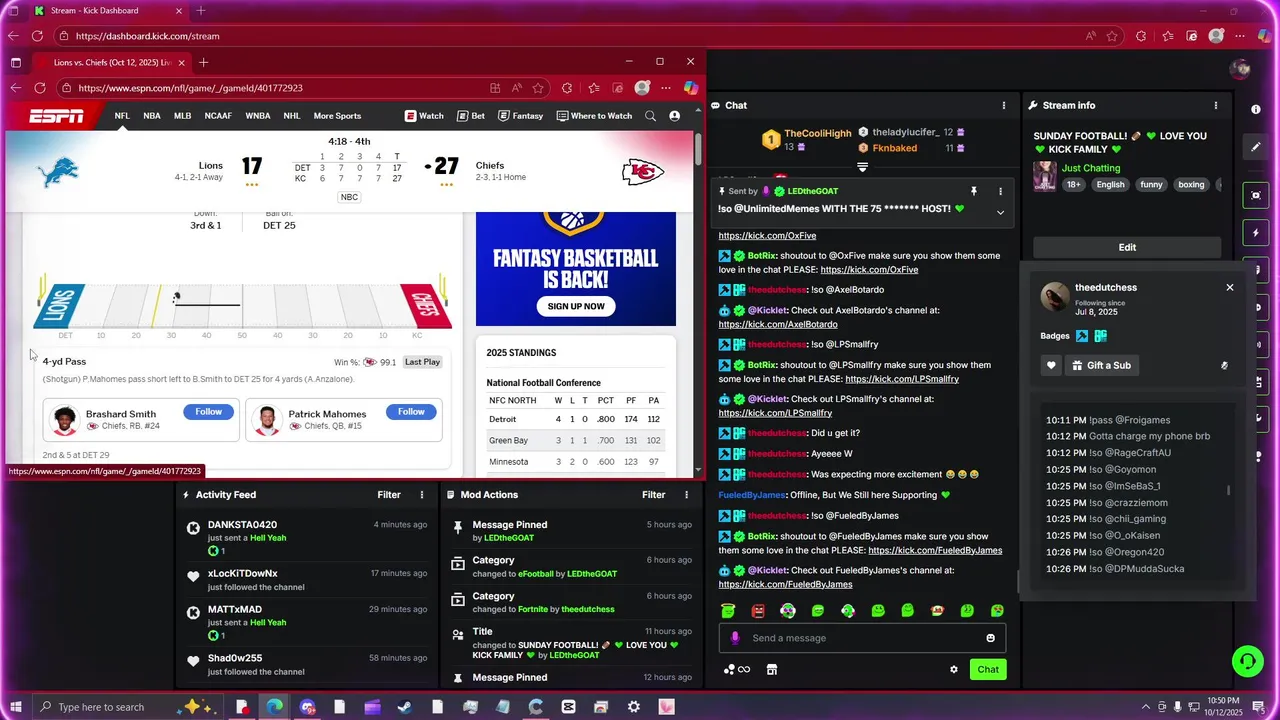This screenshot has height=720, width=1280.
Task: Open browser settings and more menu
Action: pos(666,88)
